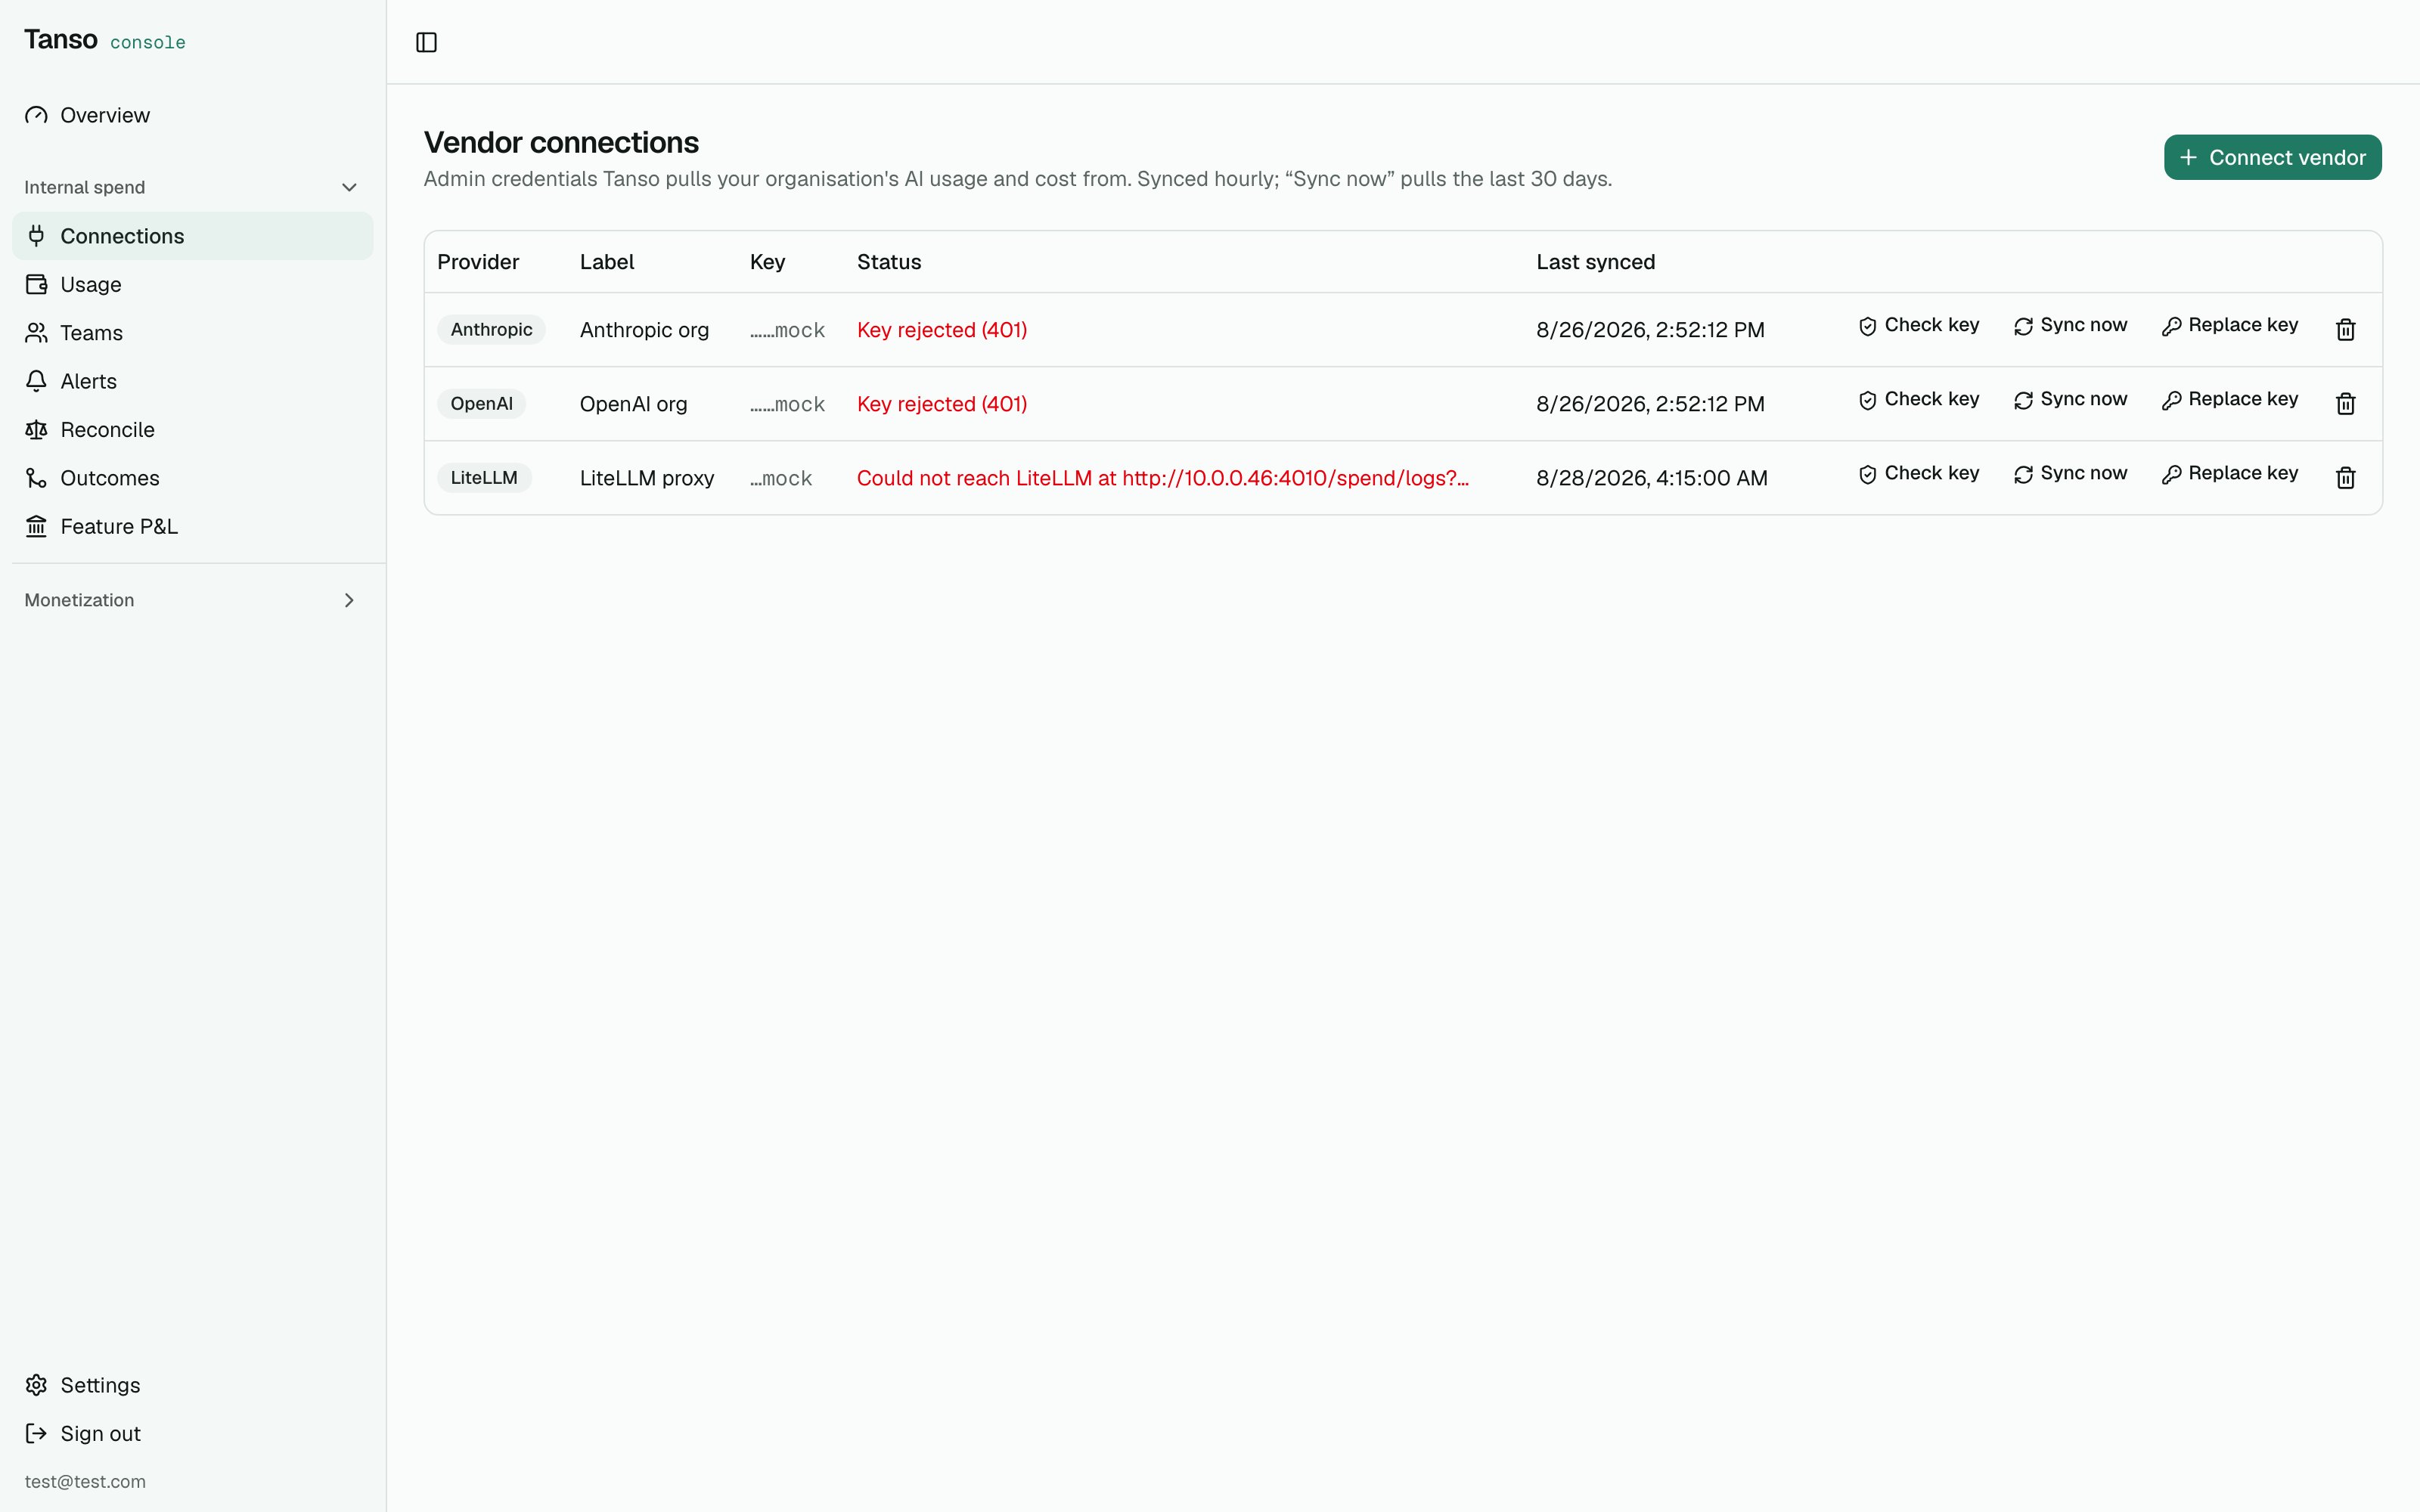Screen dimensions: 2420x1512
Task: Click Sign out
Action: click(x=192, y=1433)
